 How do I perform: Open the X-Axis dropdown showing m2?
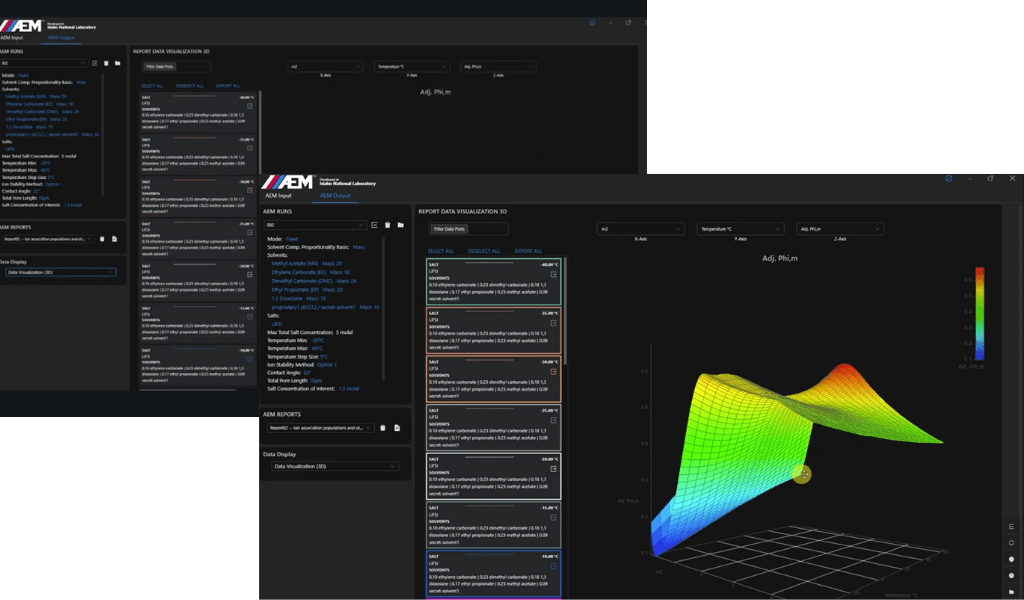pyautogui.click(x=640, y=229)
